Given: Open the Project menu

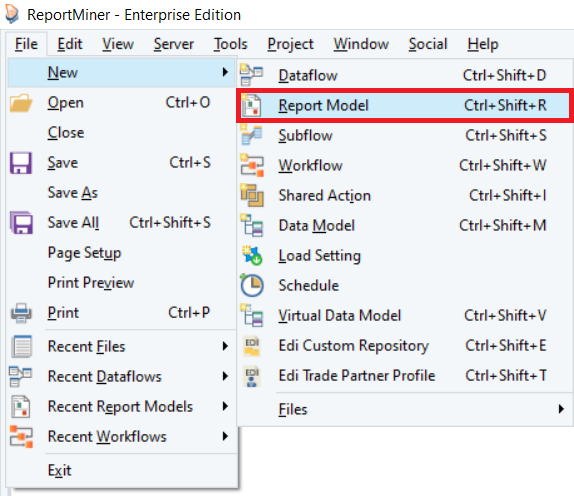Looking at the screenshot, I should pos(290,44).
